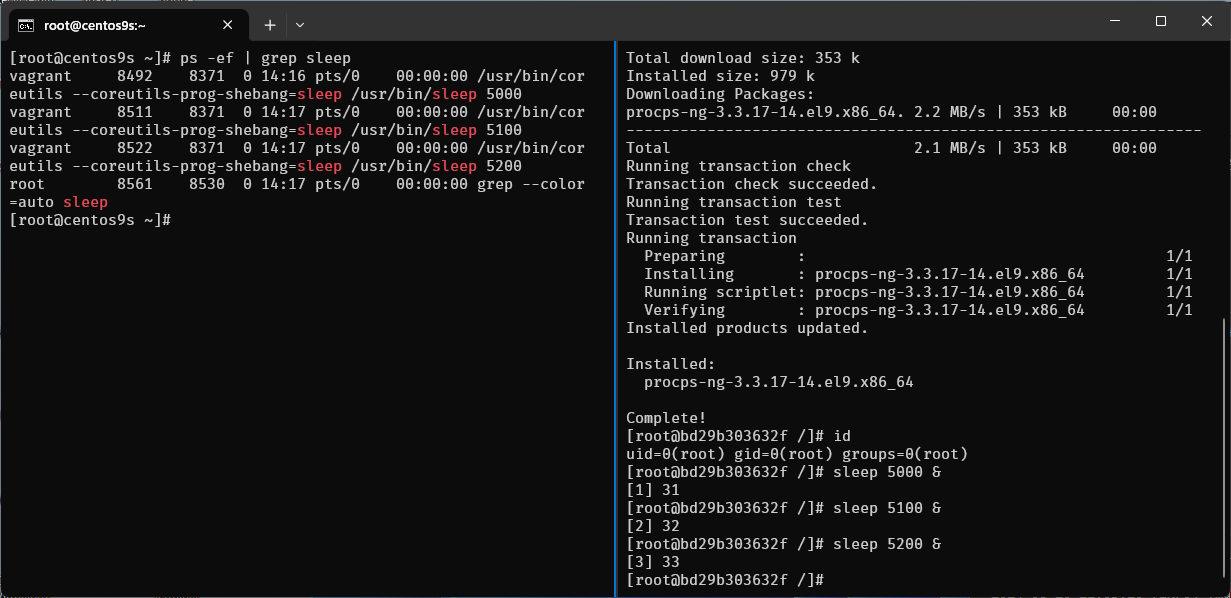Click the "Total download size: 353 k" line
Screen dimensions: 1231x598
(x=742, y=58)
